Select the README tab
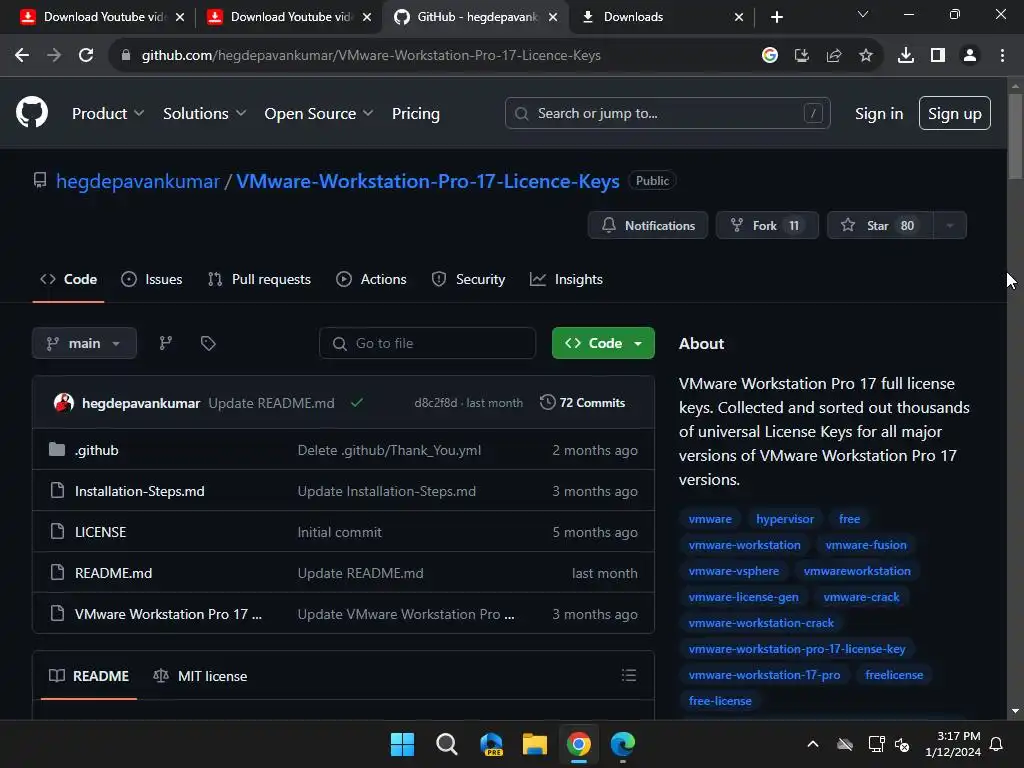Image resolution: width=1024 pixels, height=768 pixels. [89, 676]
